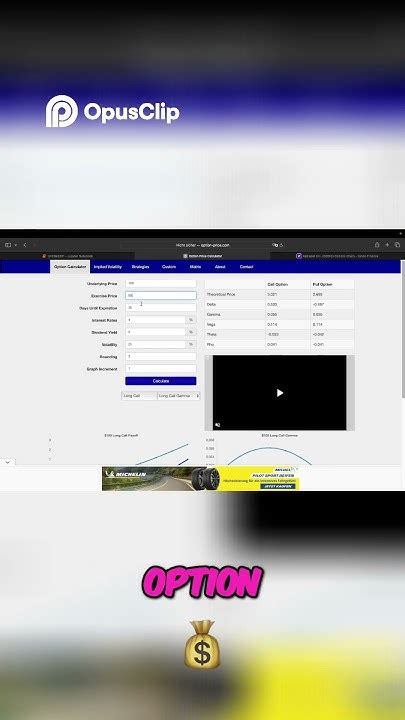Image resolution: width=405 pixels, height=720 pixels.
Task: Click the blue Calculate button
Action: (161, 381)
